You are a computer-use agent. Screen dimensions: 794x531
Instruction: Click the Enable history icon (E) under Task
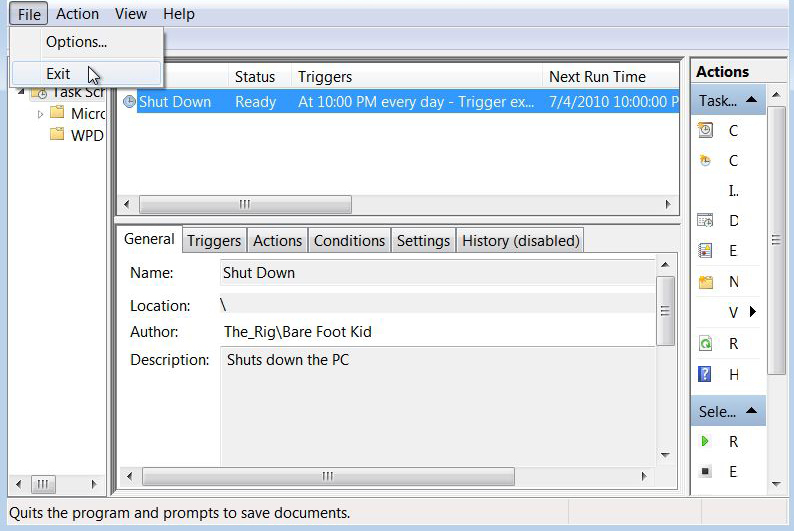tap(705, 250)
